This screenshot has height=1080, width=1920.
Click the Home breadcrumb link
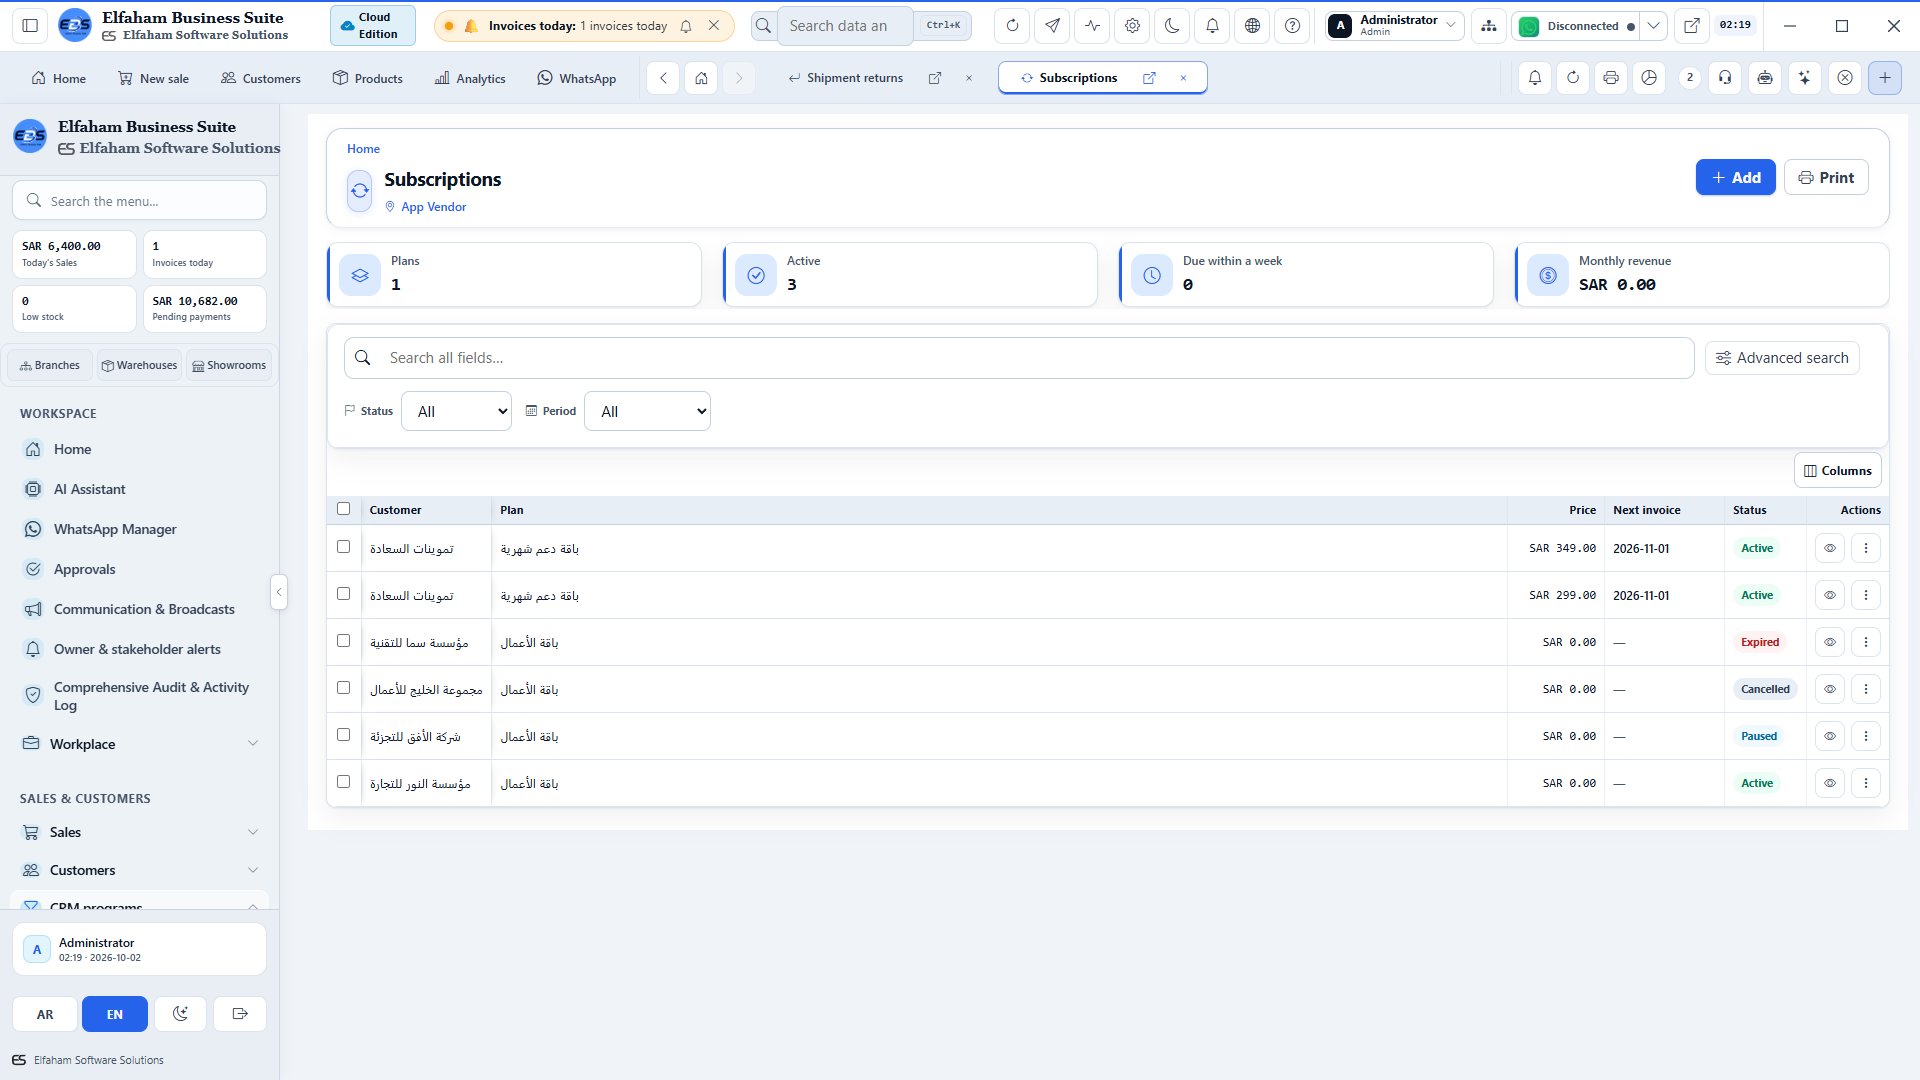coord(363,149)
